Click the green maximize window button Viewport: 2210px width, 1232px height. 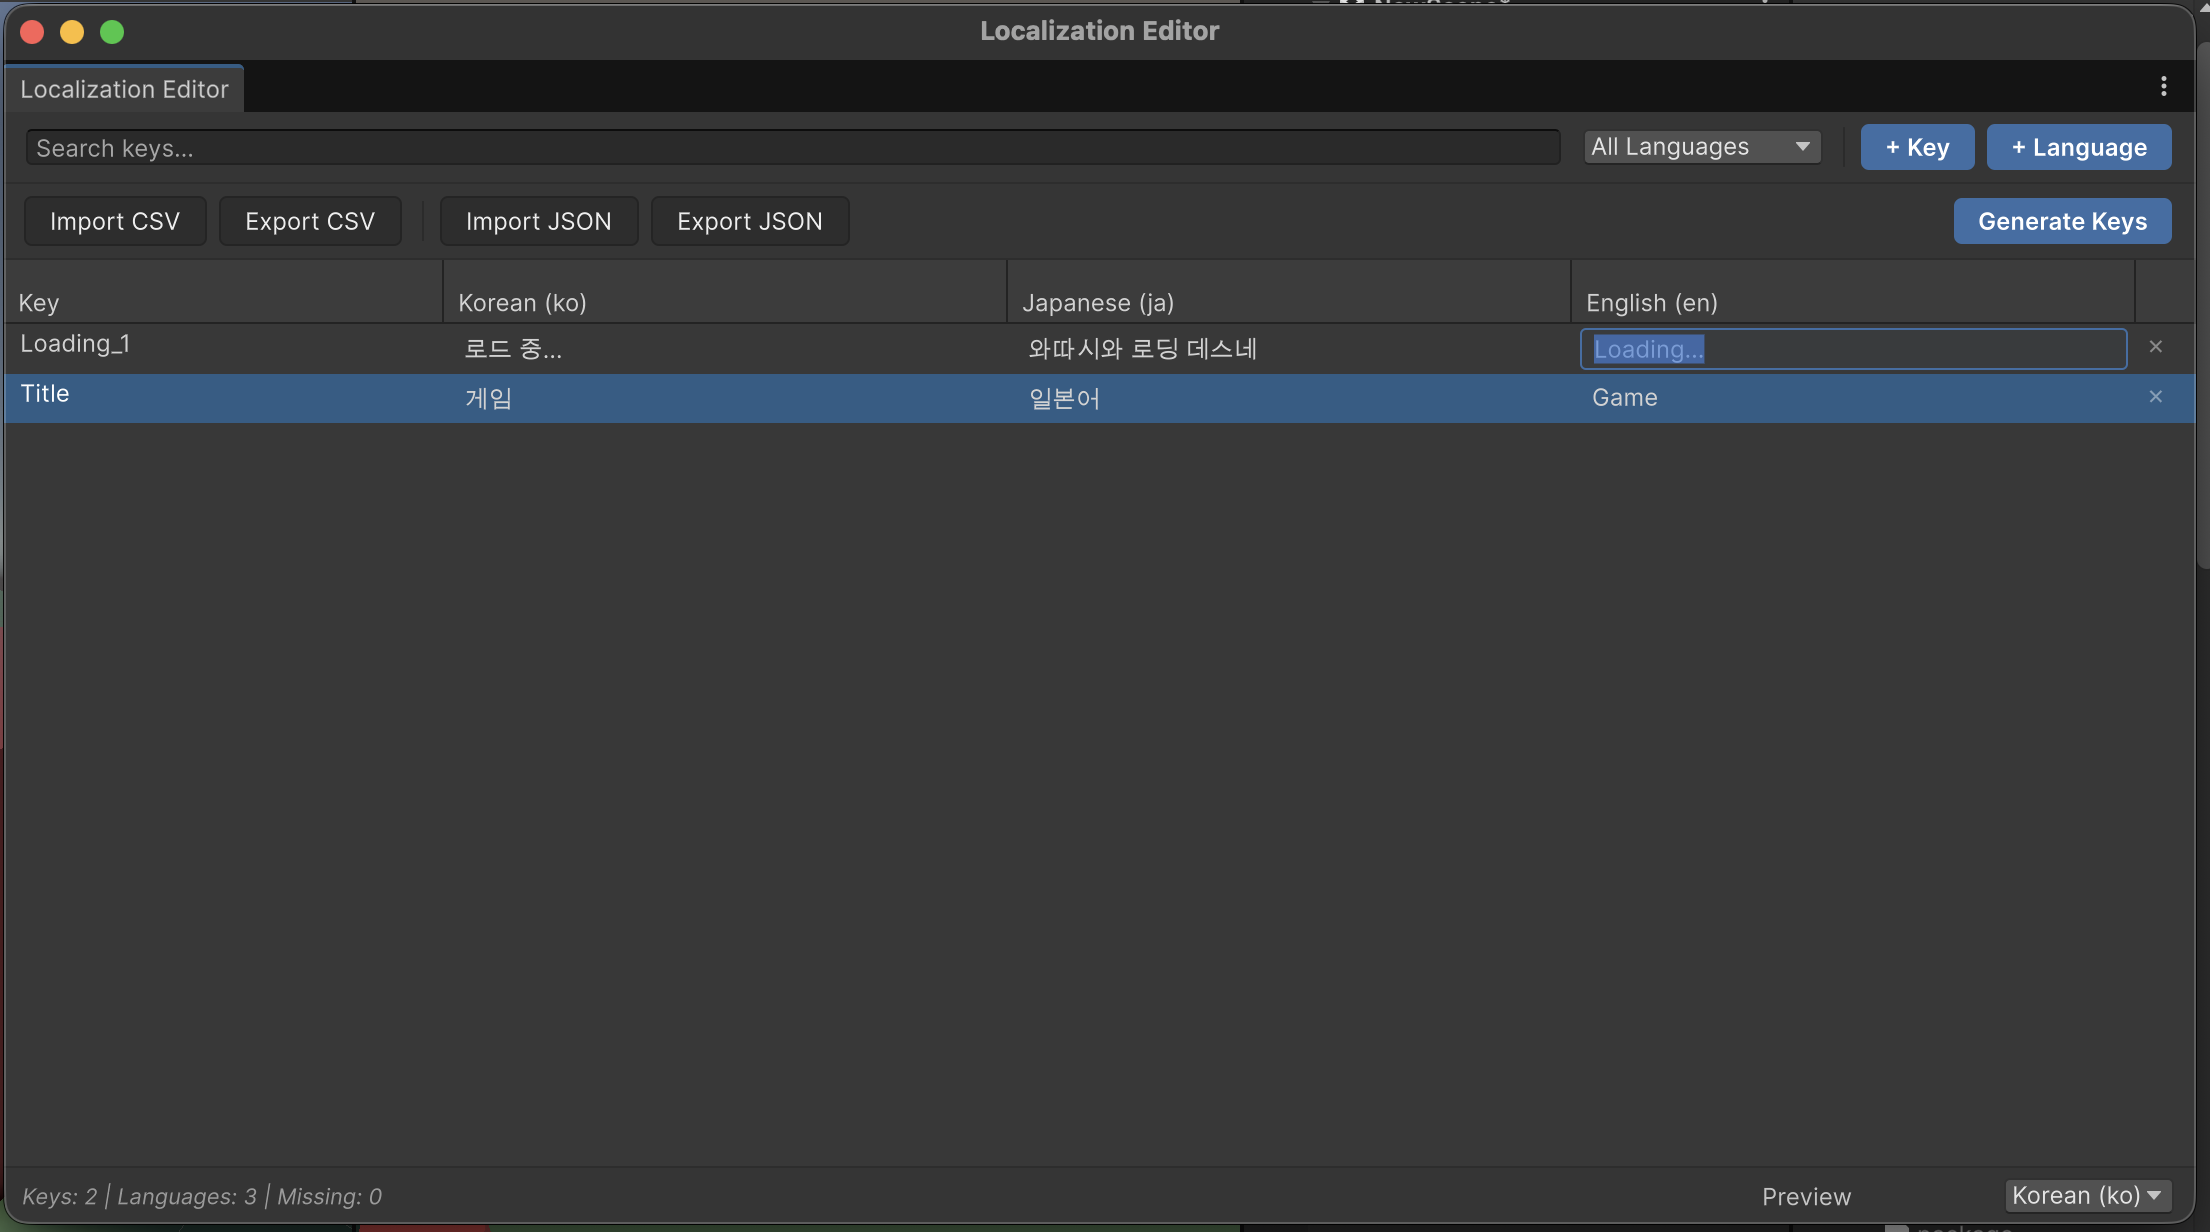(x=112, y=32)
